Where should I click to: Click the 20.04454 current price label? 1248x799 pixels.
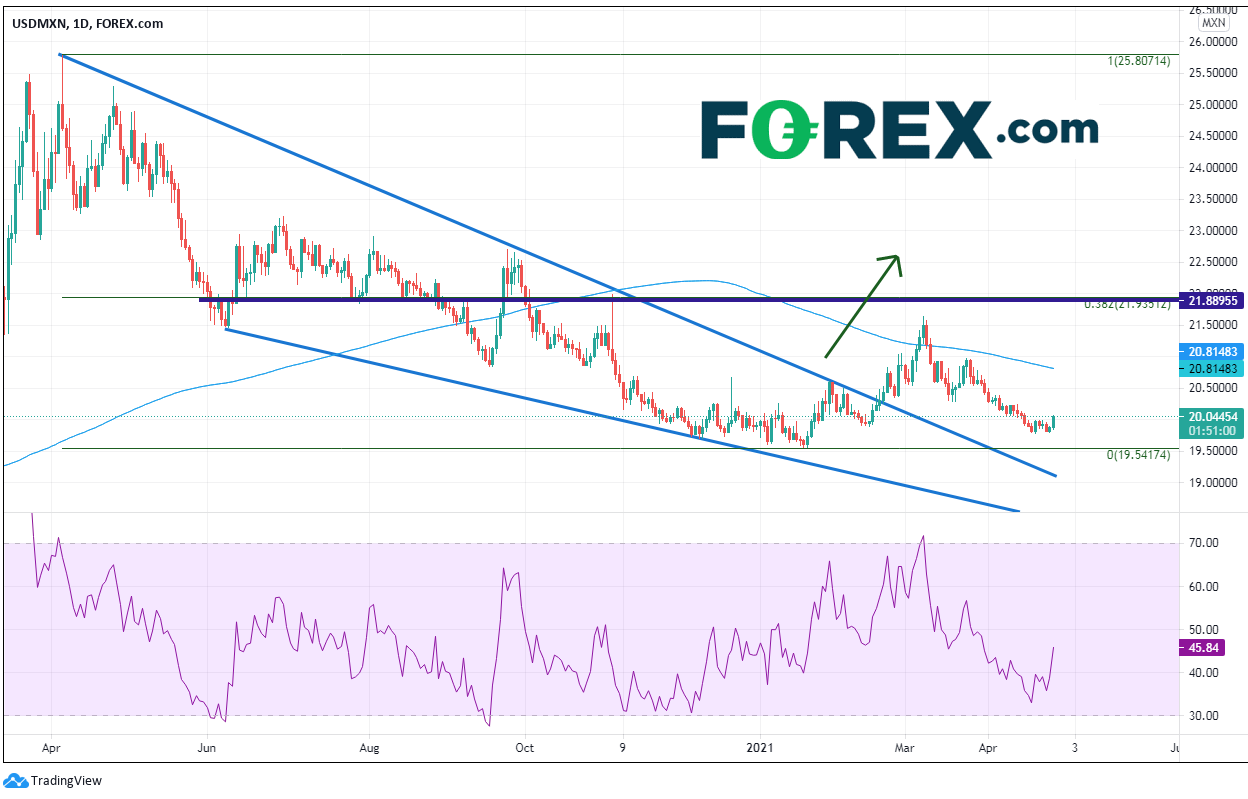coord(1212,417)
